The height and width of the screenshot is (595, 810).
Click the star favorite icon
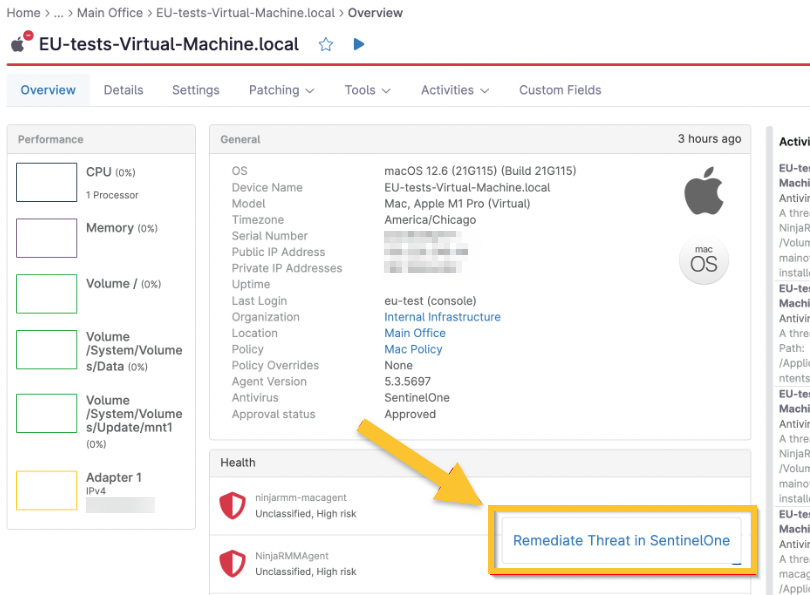pyautogui.click(x=325, y=44)
